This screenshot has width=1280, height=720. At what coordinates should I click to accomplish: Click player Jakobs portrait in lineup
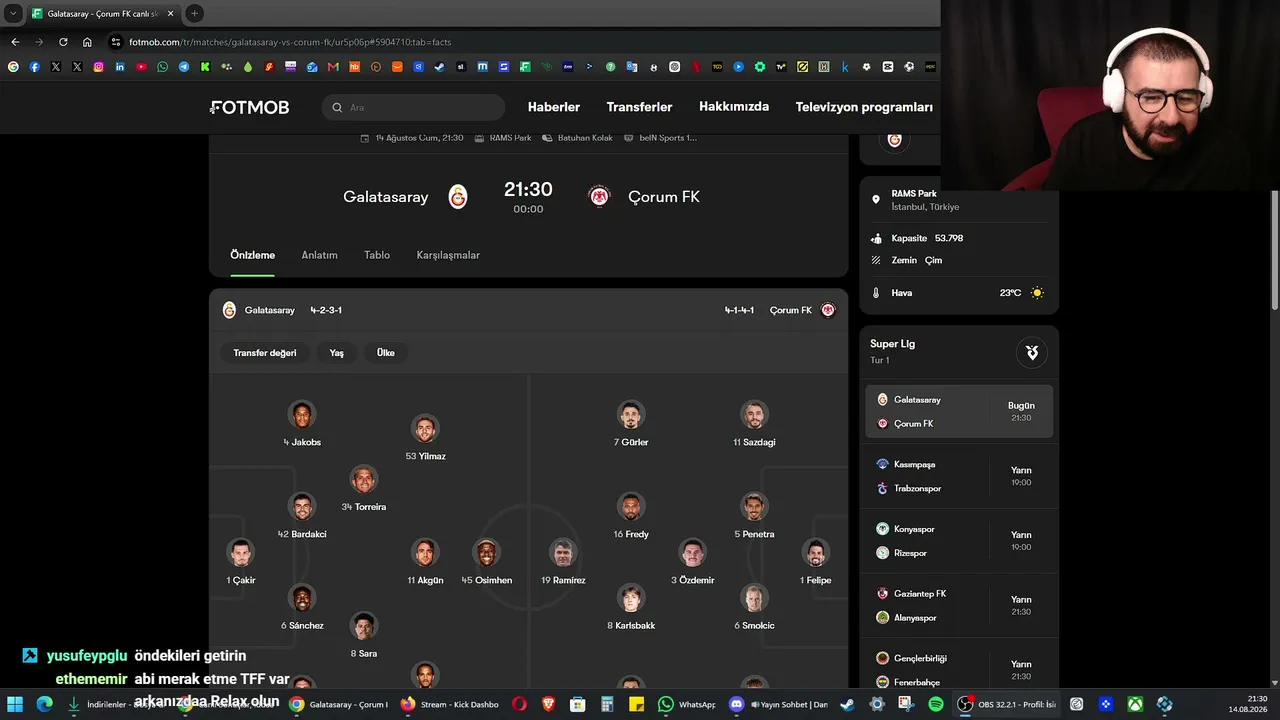302,415
